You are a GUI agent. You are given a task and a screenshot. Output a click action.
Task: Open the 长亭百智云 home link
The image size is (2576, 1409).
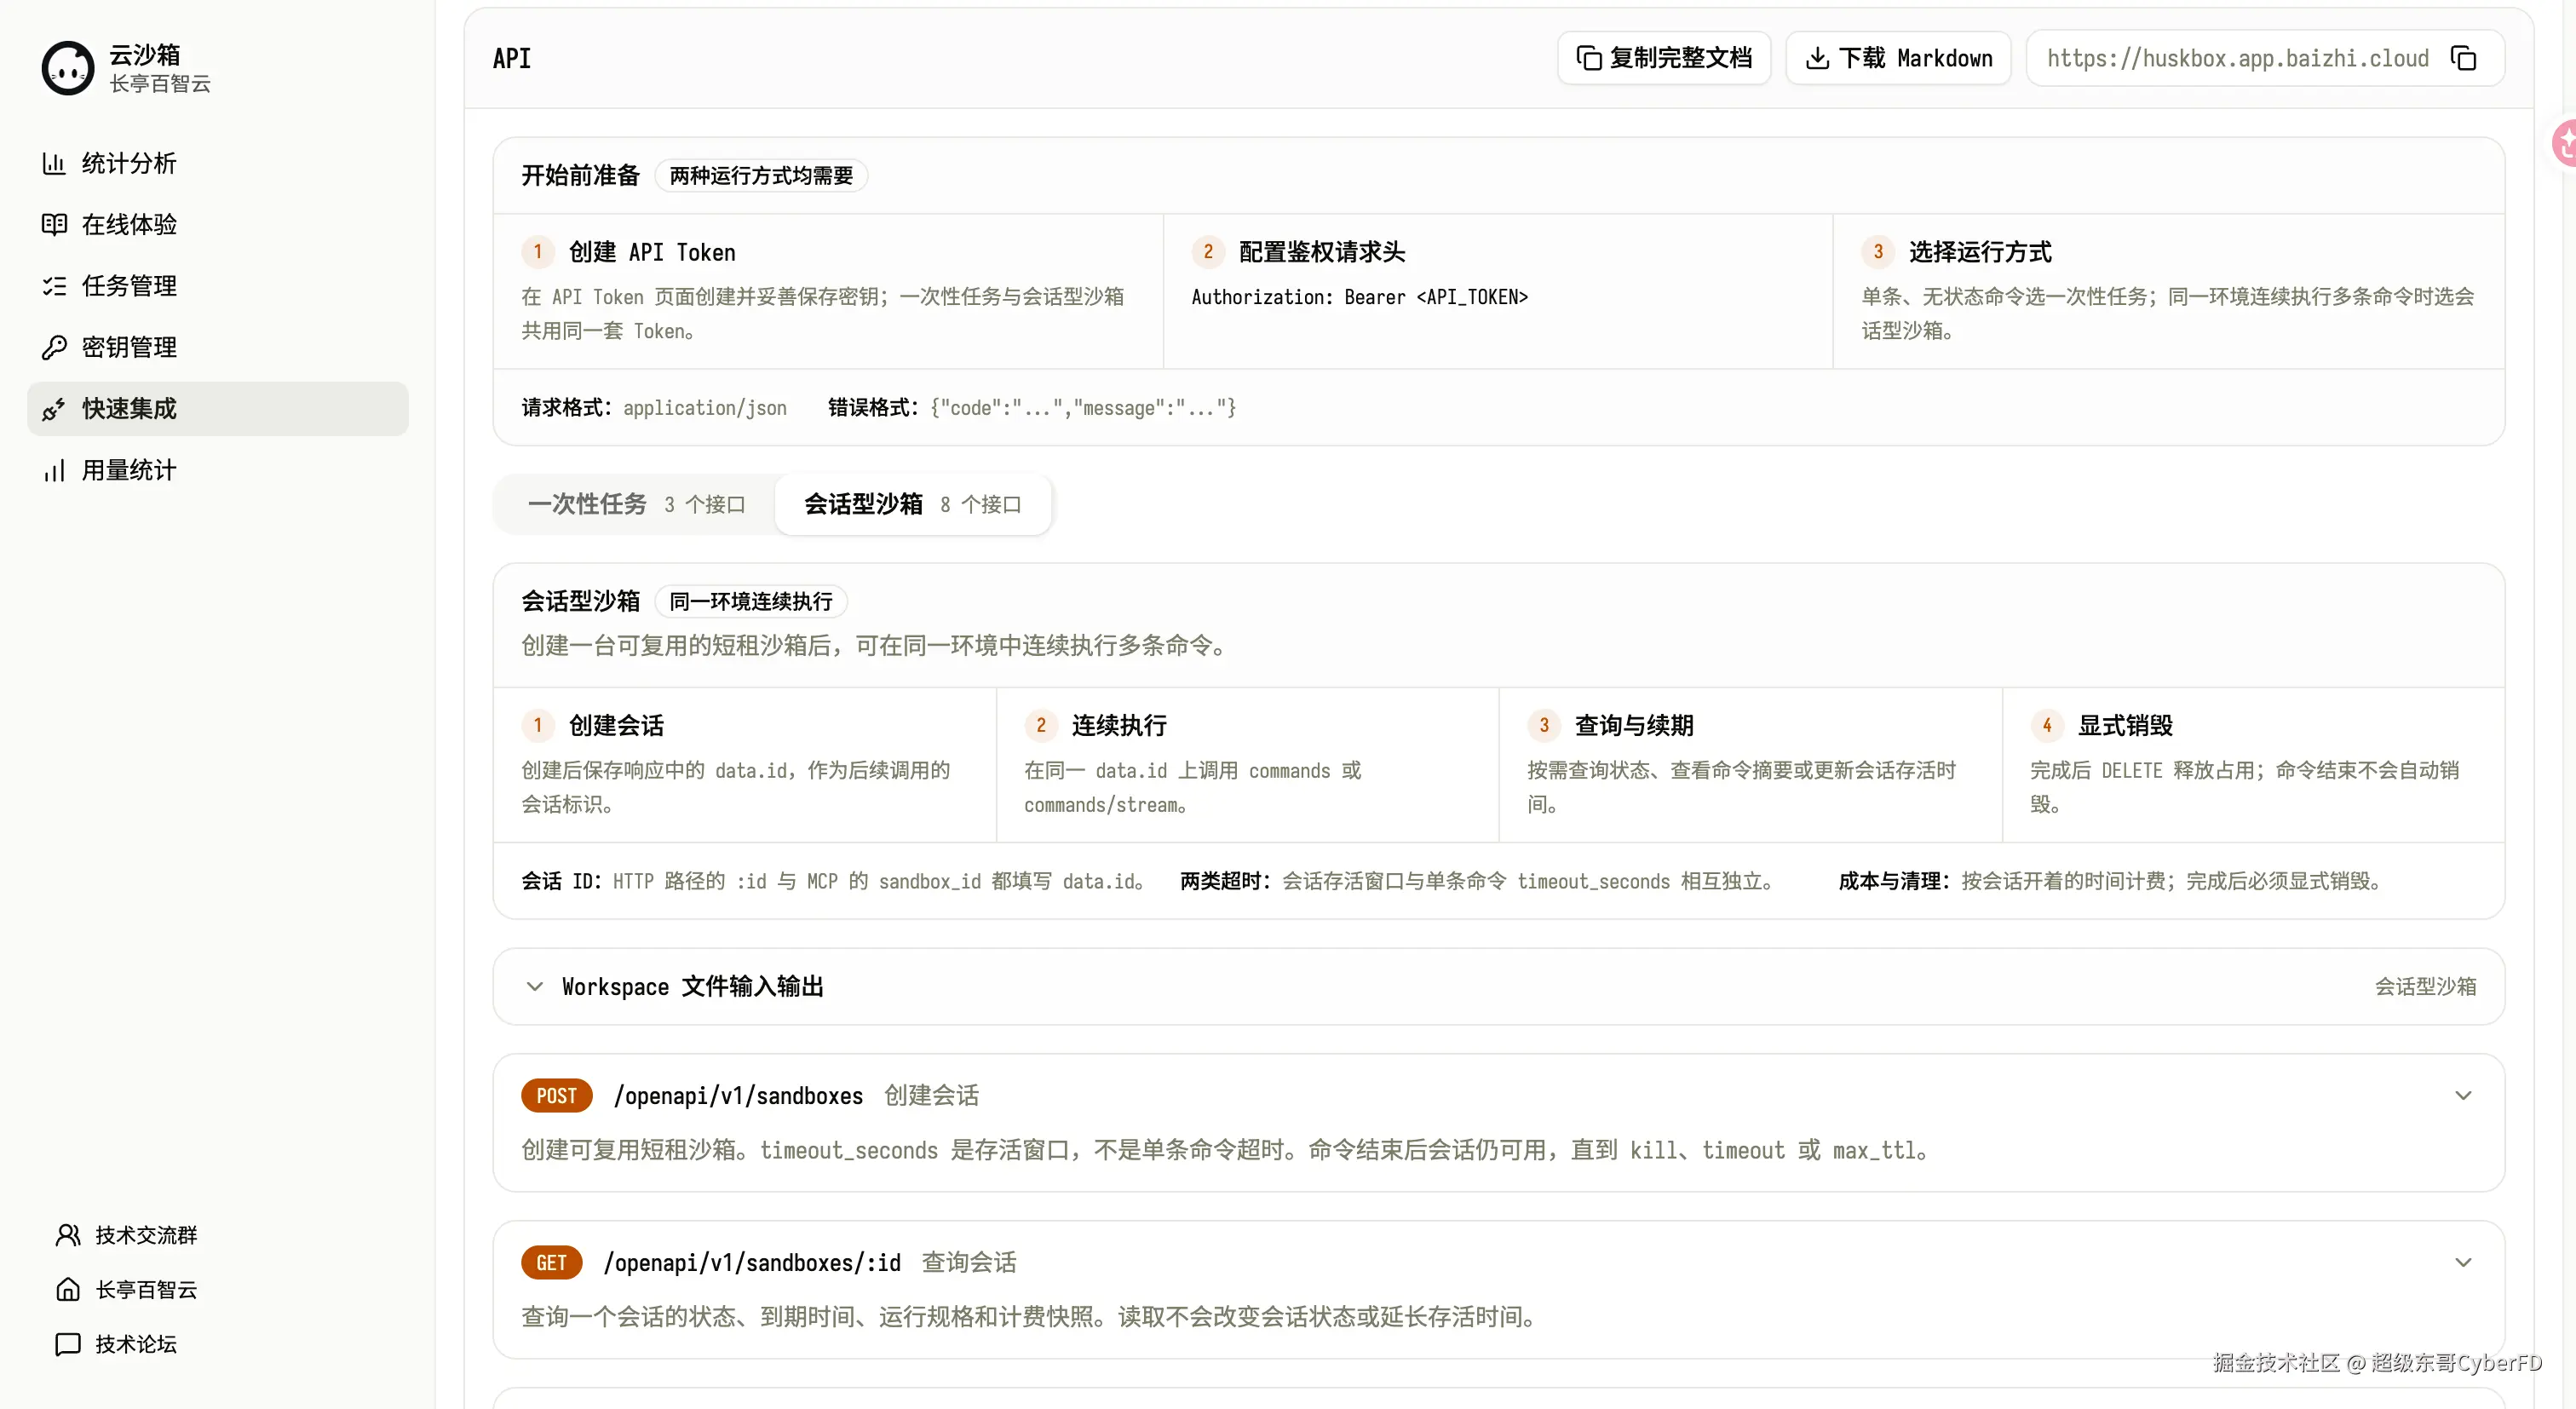coord(126,1290)
